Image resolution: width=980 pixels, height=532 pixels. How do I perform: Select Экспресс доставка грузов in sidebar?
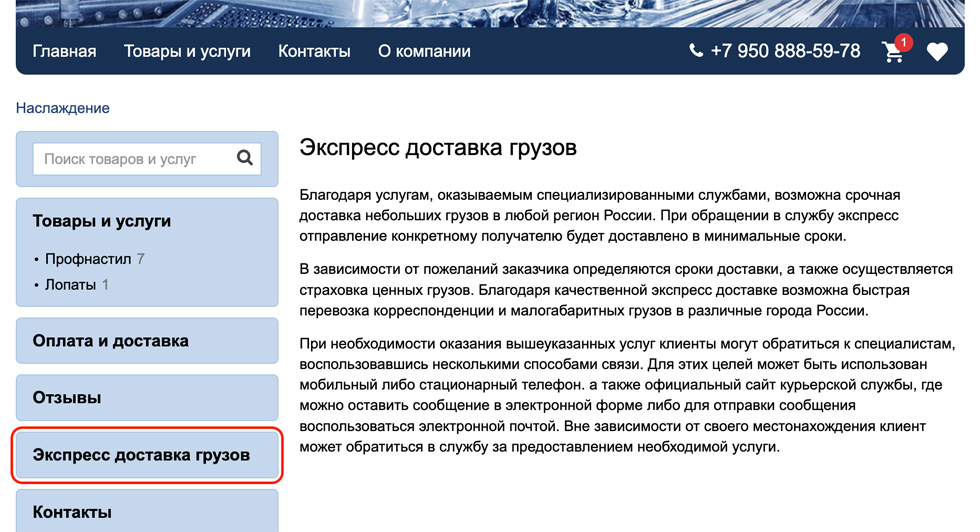pos(147,455)
